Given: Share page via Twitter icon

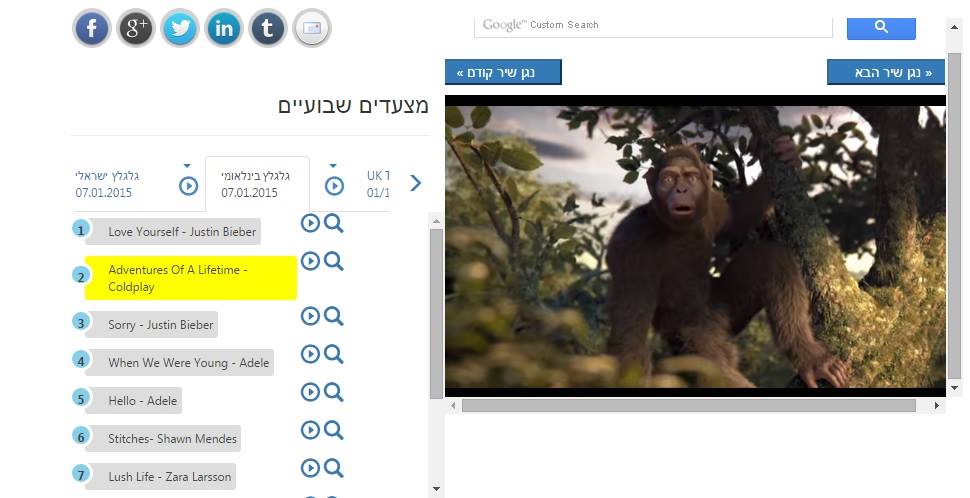Looking at the screenshot, I should (179, 28).
